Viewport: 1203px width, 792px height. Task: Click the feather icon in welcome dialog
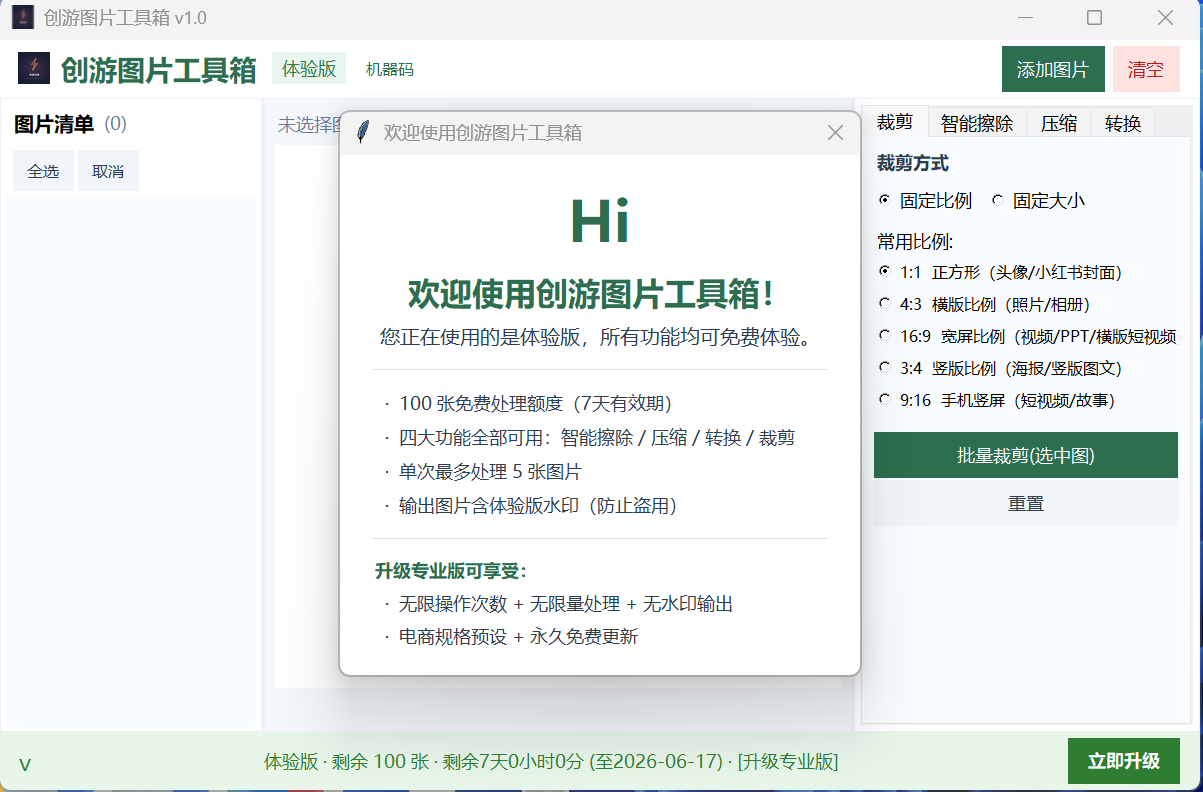[x=364, y=132]
